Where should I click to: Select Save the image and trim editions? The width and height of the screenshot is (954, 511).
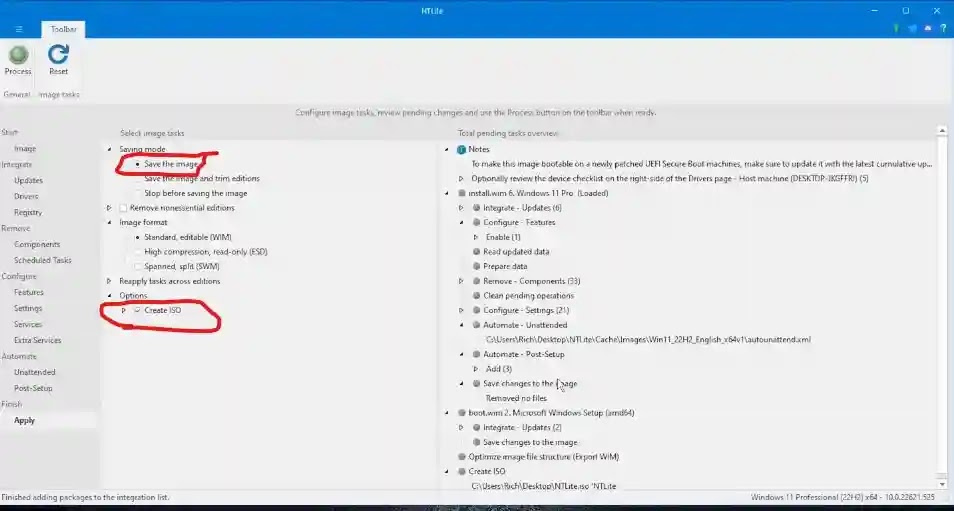click(x=138, y=179)
